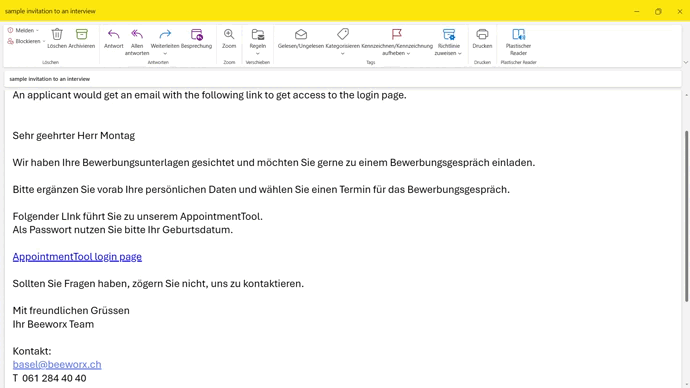Image resolution: width=690 pixels, height=388 pixels.
Task: Print the email with Drucken
Action: click(x=482, y=38)
